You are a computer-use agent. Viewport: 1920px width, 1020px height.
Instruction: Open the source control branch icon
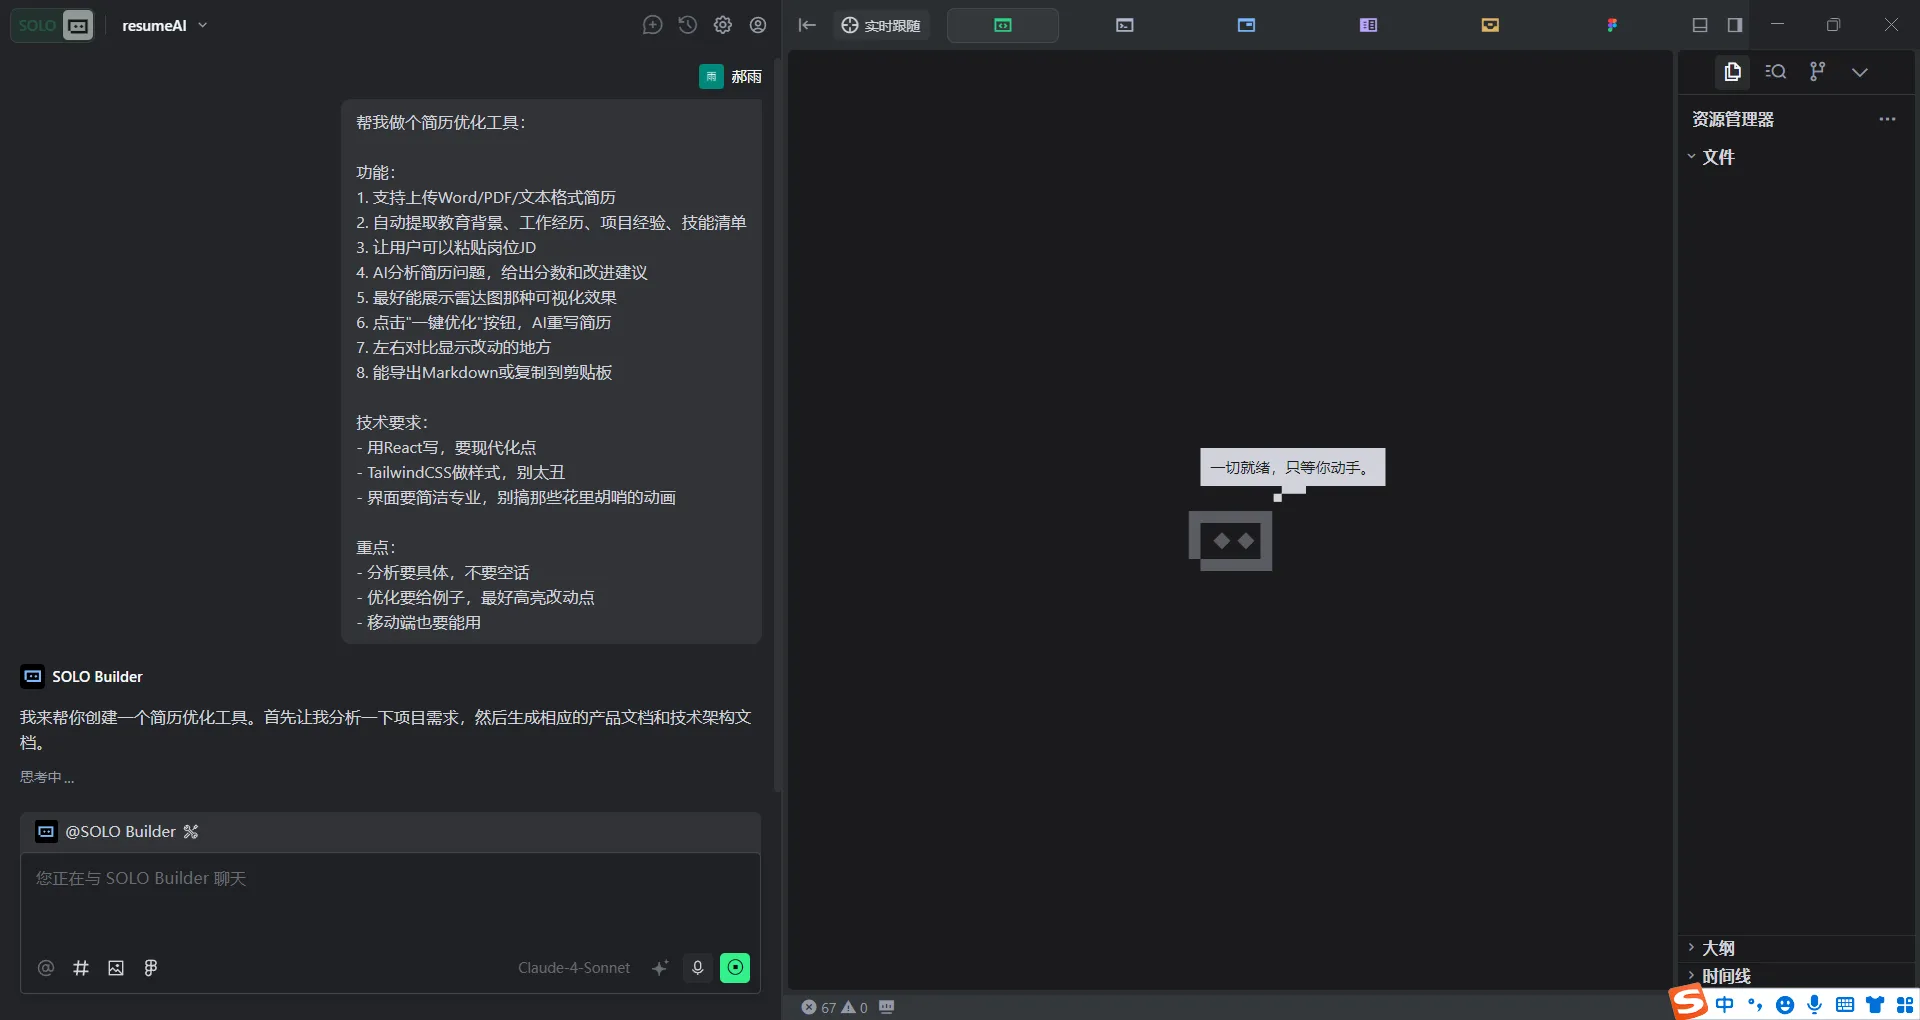[x=1817, y=72]
